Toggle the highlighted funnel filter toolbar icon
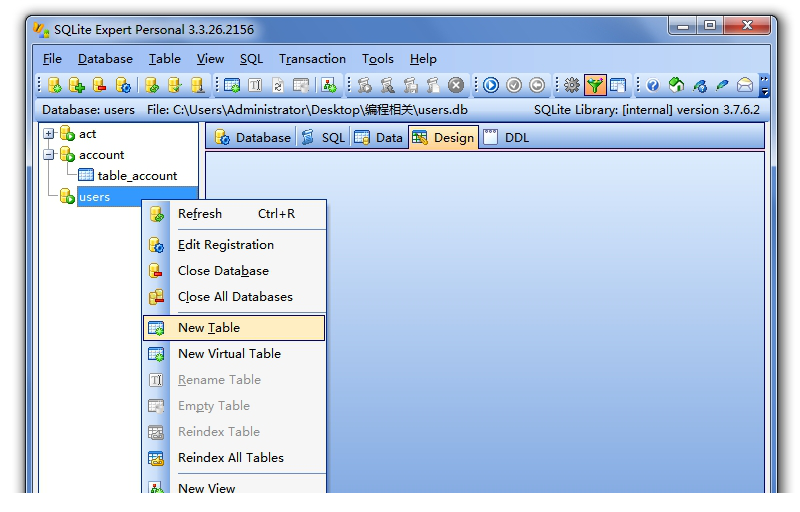 point(595,85)
